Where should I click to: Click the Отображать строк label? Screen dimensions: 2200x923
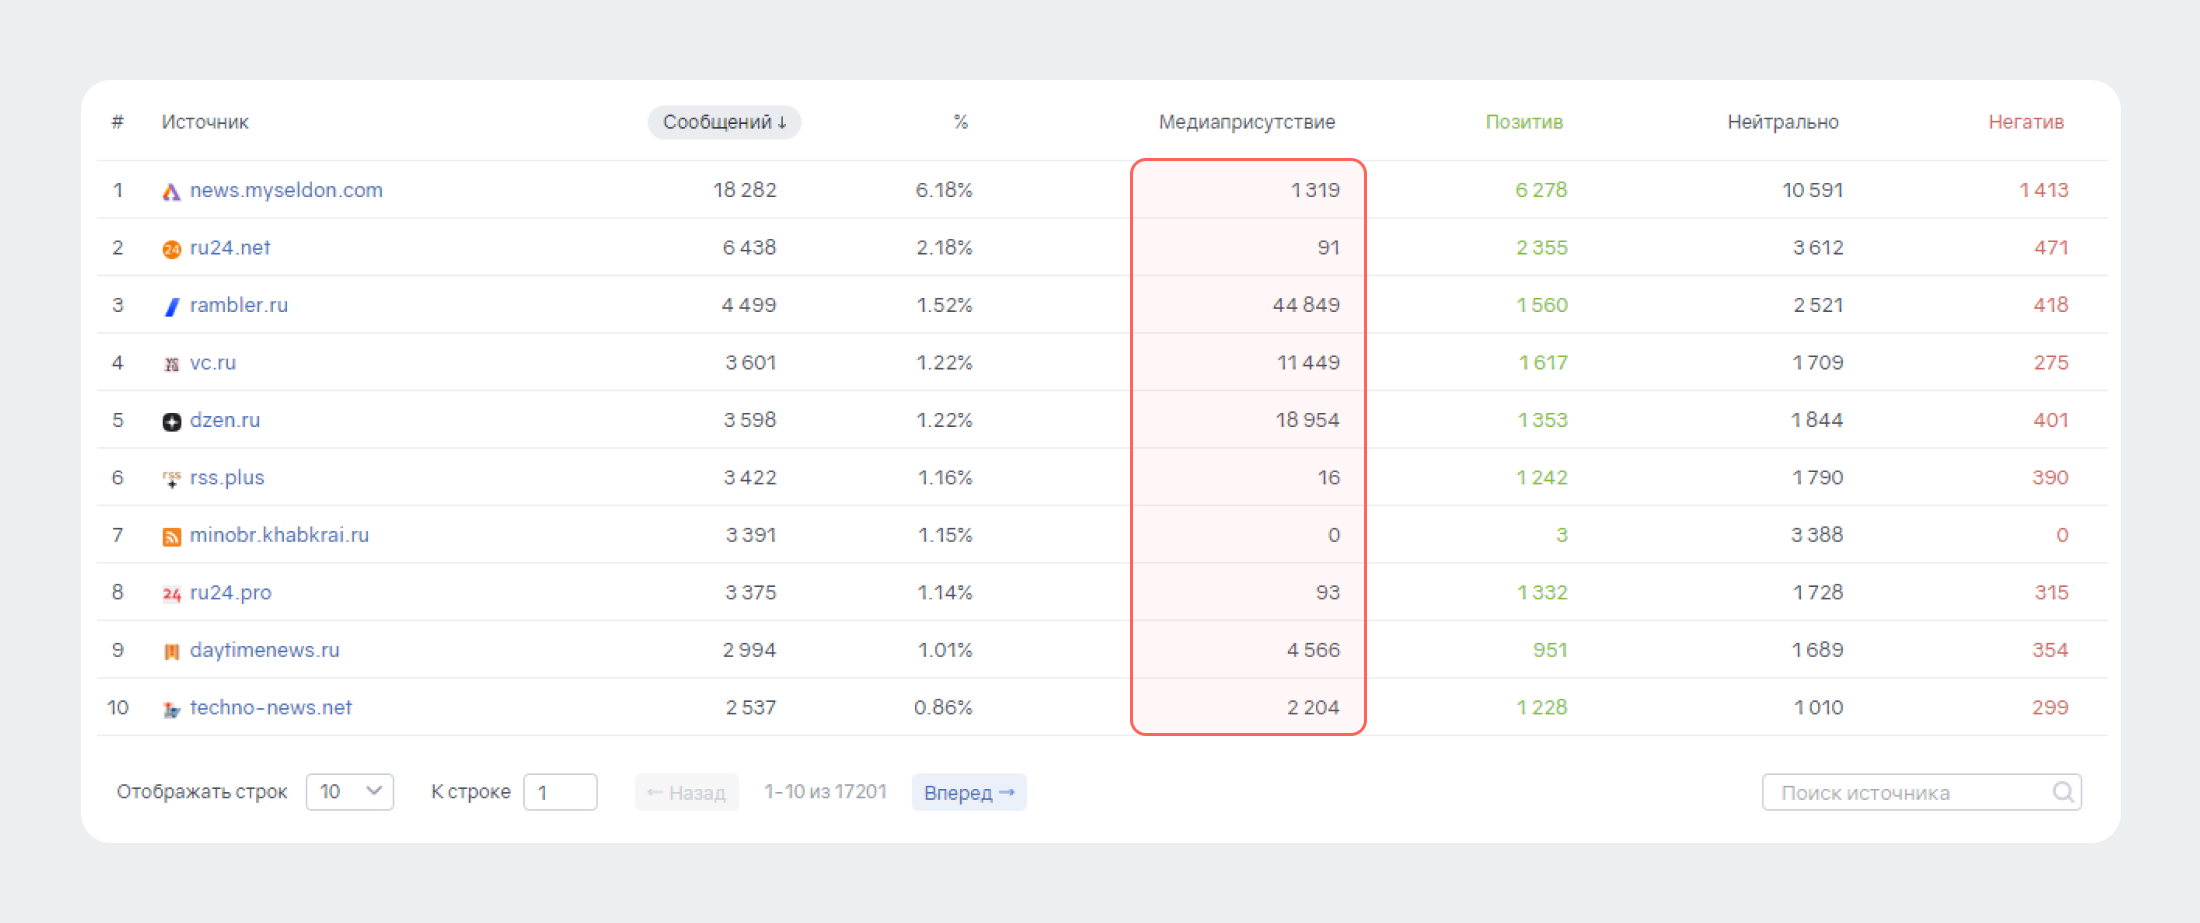pyautogui.click(x=202, y=792)
